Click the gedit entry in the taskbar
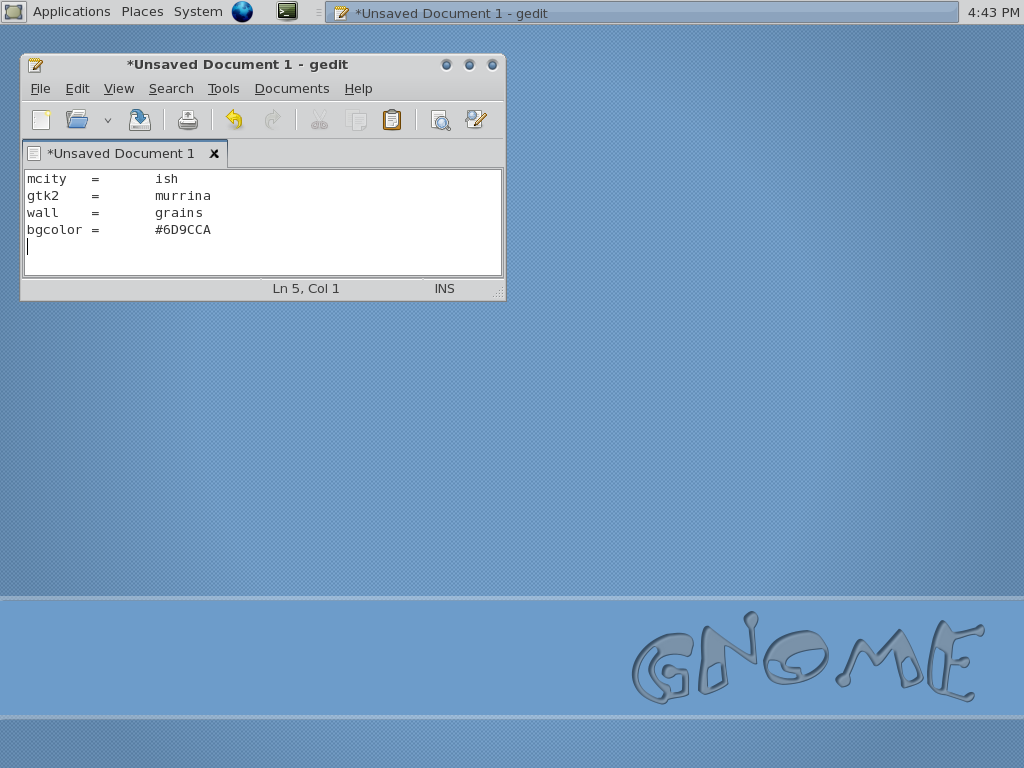Viewport: 1024px width, 768px height. [x=642, y=12]
